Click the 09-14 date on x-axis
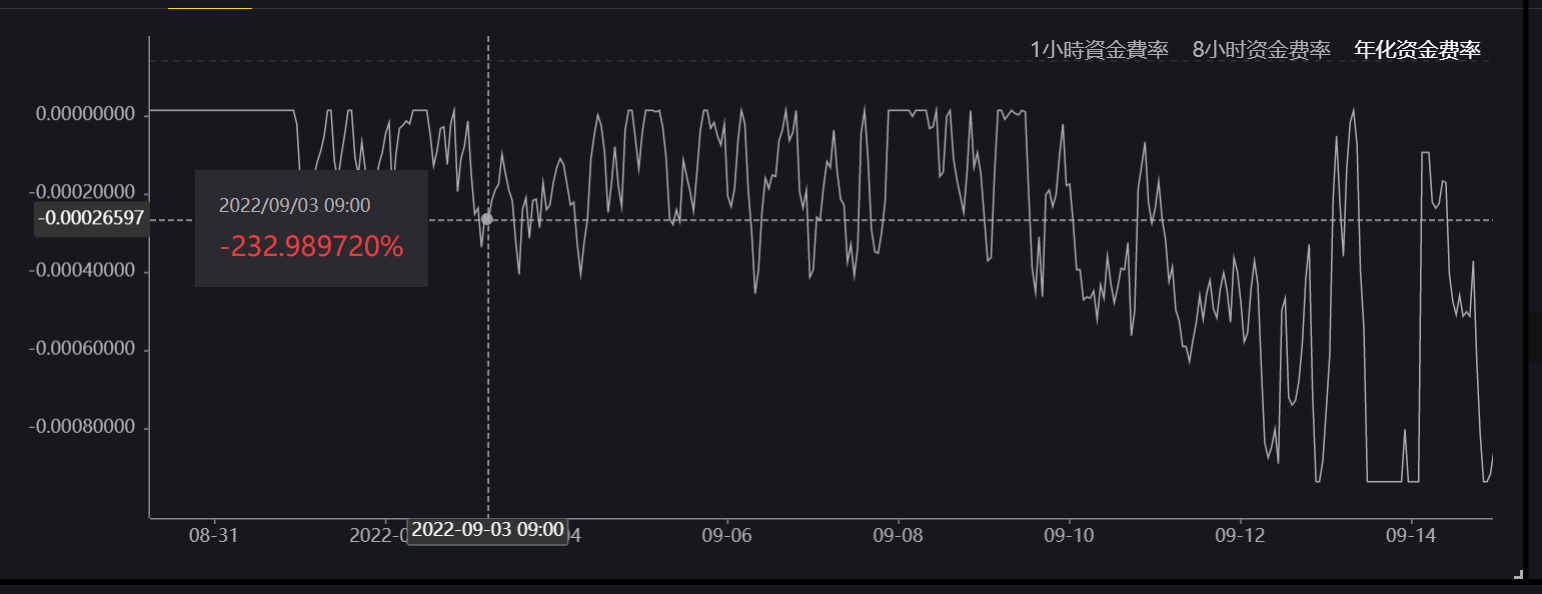This screenshot has height=594, width=1542. [1410, 535]
